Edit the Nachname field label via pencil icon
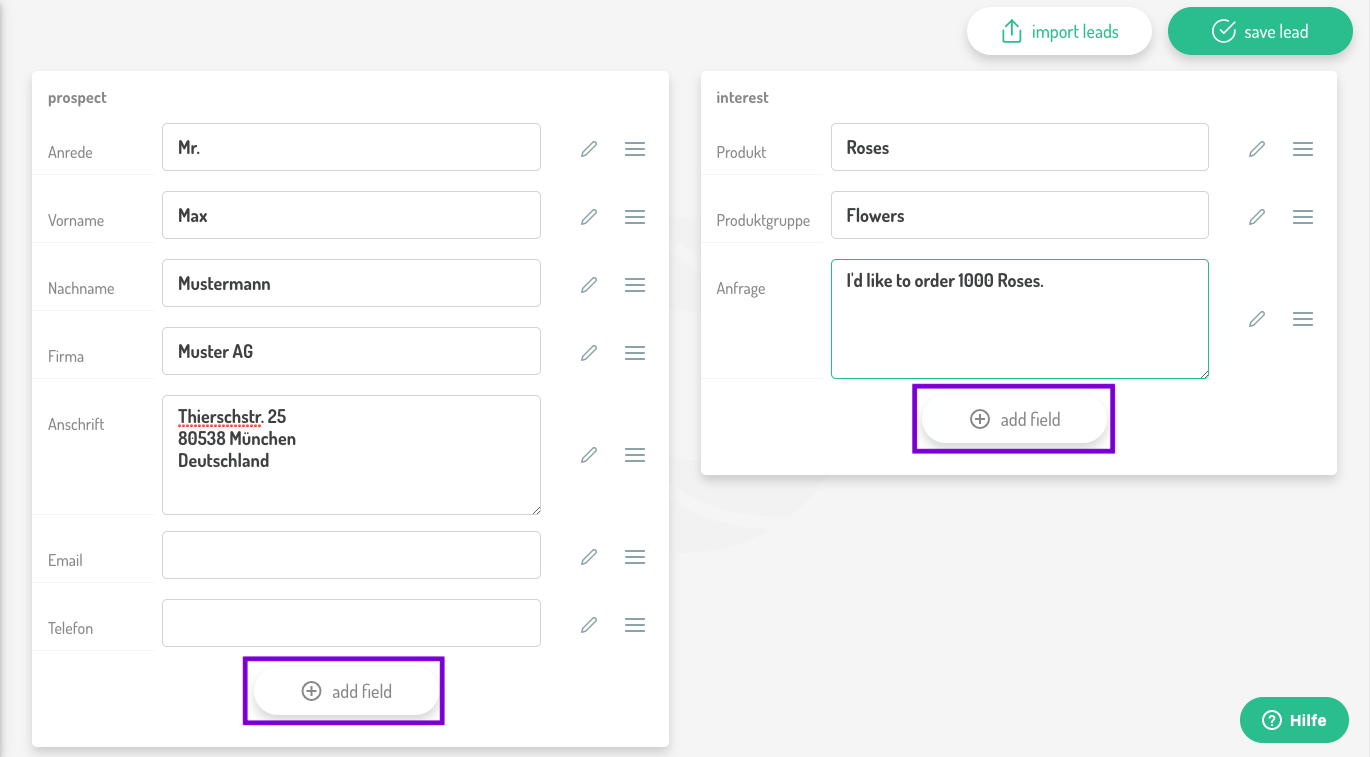Image resolution: width=1370 pixels, height=757 pixels. pos(589,285)
